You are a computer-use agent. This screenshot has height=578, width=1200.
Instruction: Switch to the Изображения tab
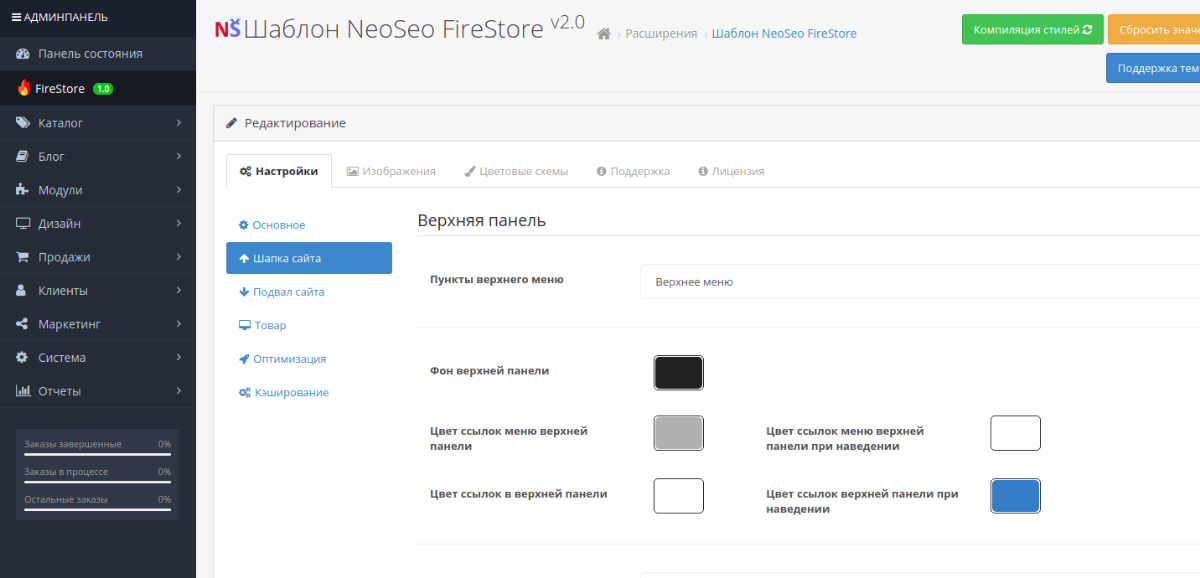point(391,171)
